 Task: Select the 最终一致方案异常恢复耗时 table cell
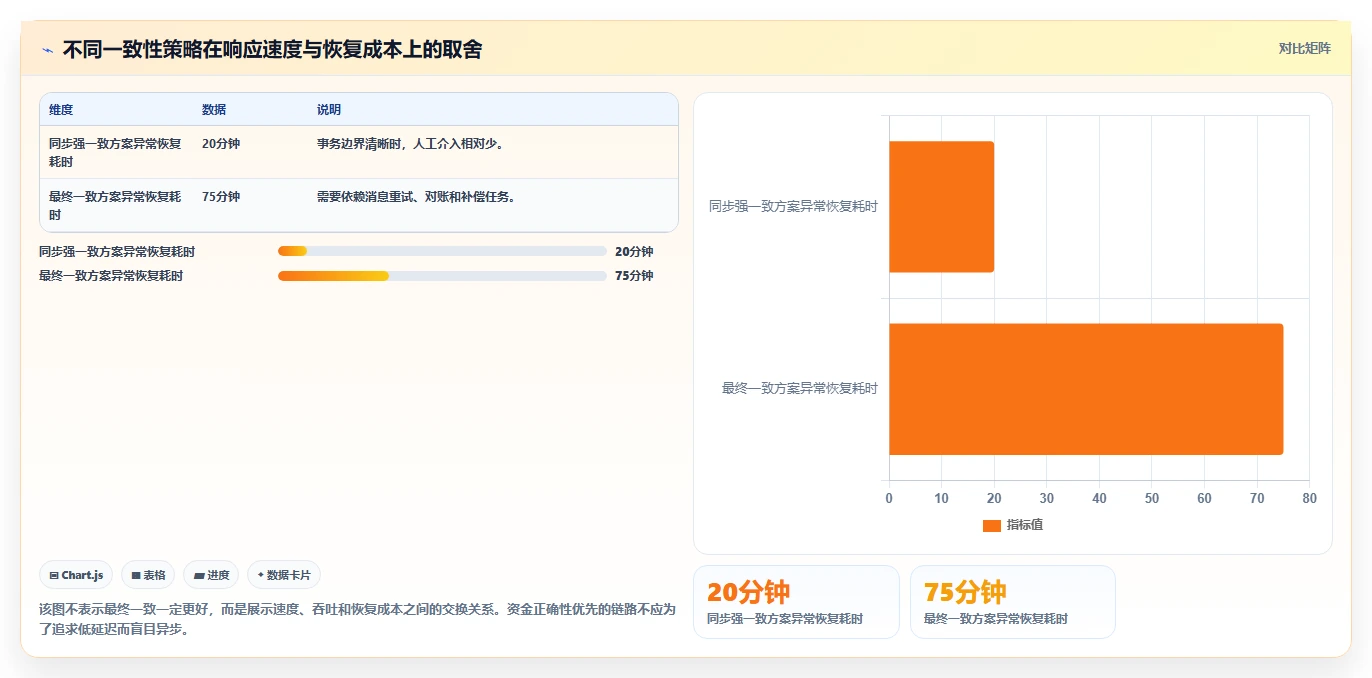point(116,205)
